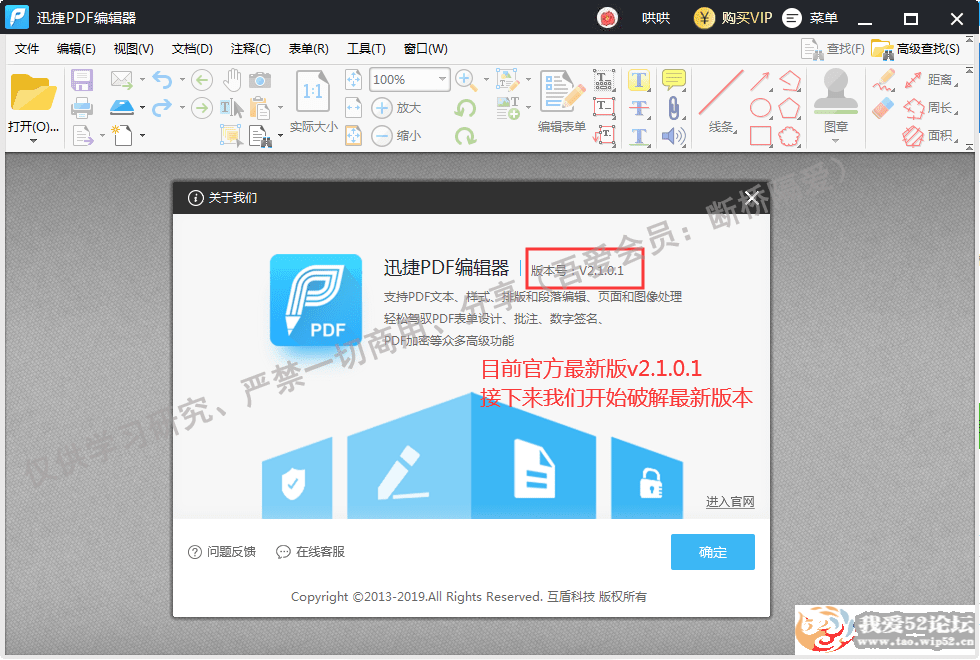Expand the arrow below 打开(O)...

point(33,141)
